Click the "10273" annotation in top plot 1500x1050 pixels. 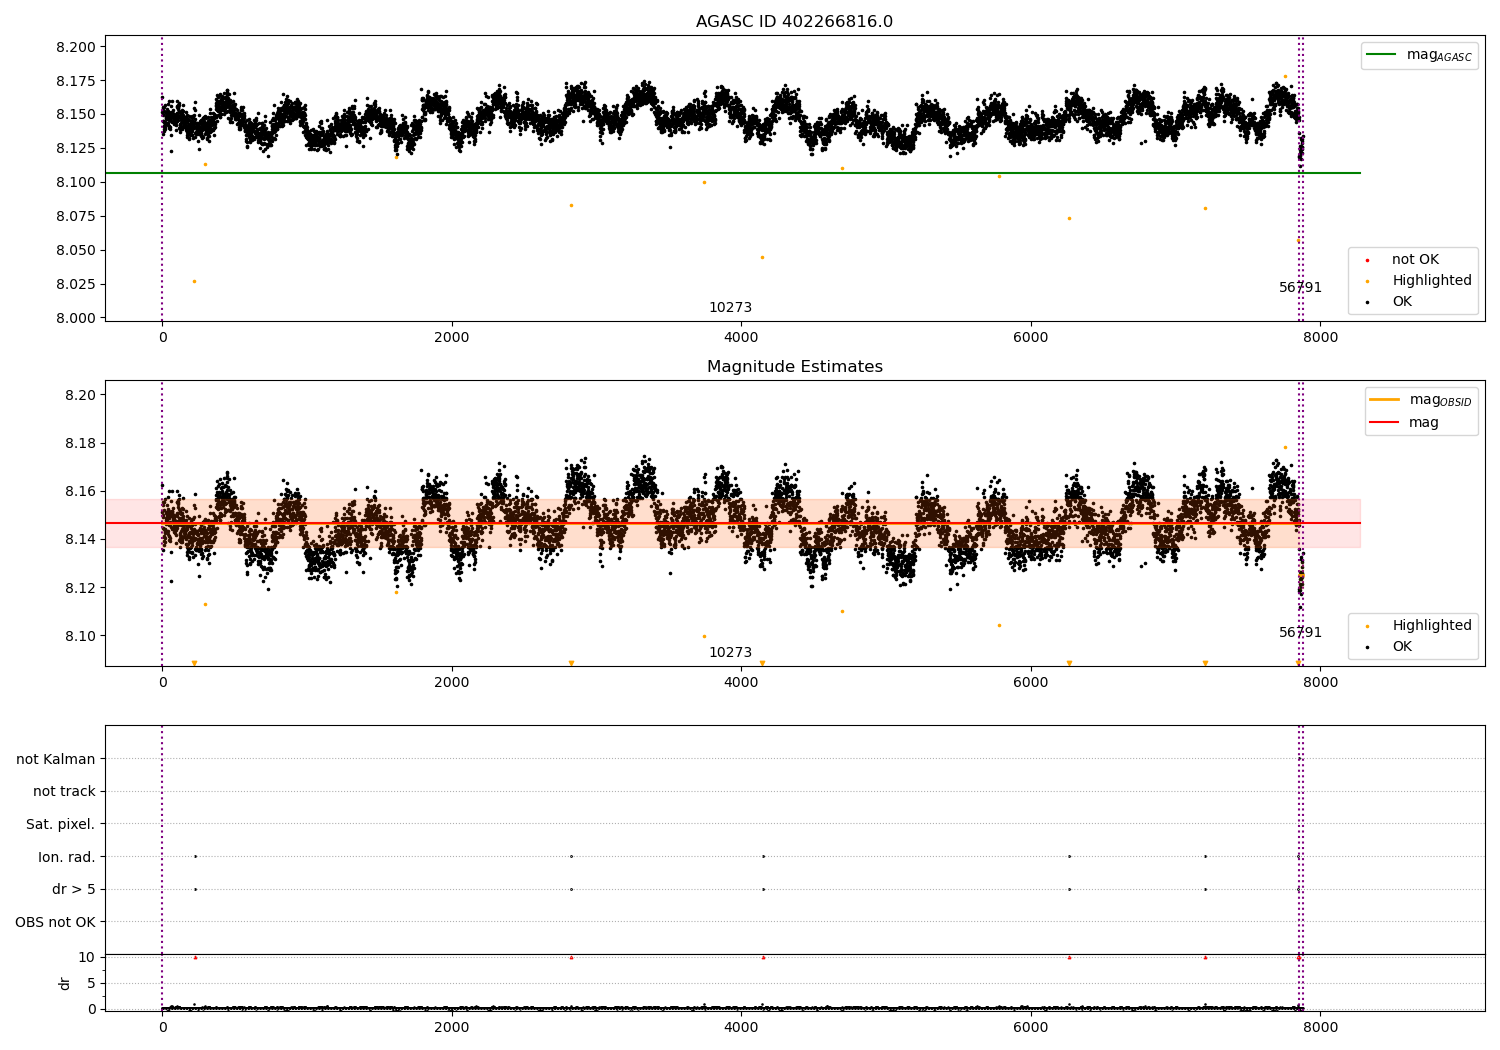pos(730,308)
